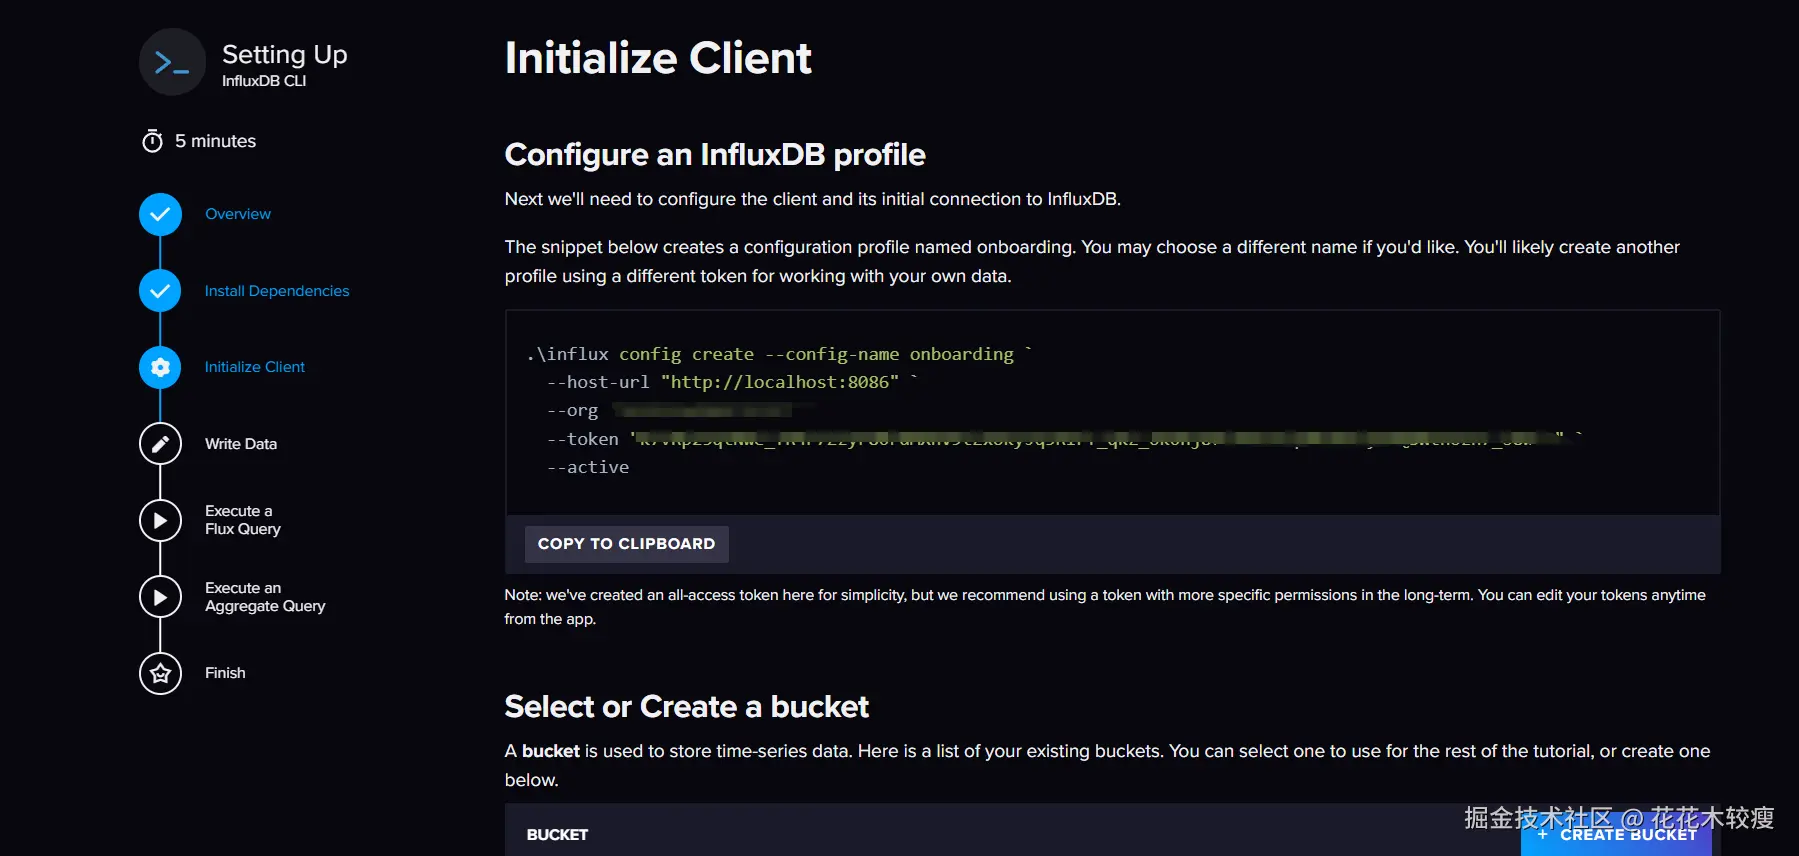This screenshot has height=856, width=1799.
Task: Jump to the Write Data step
Action: [241, 444]
